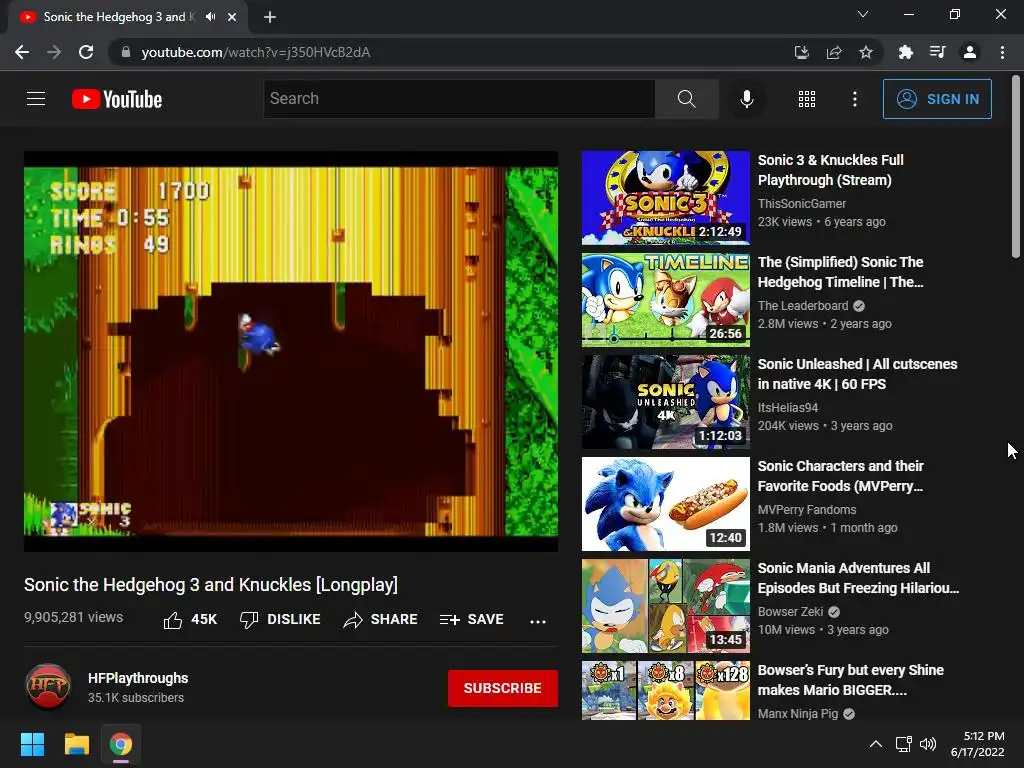The height and width of the screenshot is (768, 1024).
Task: Open ItsHelias94 channel link
Action: pos(788,408)
